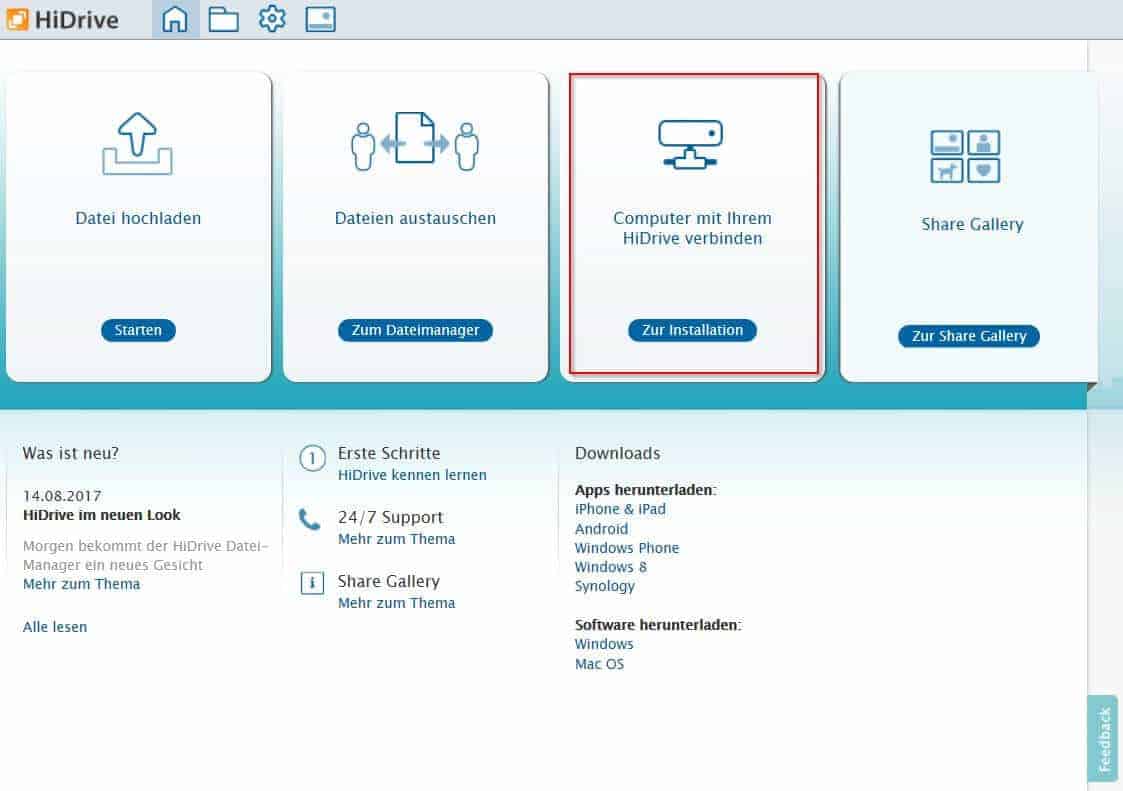The height and width of the screenshot is (791, 1123).
Task: Click the 14.08.2017 news date
Action: click(62, 496)
